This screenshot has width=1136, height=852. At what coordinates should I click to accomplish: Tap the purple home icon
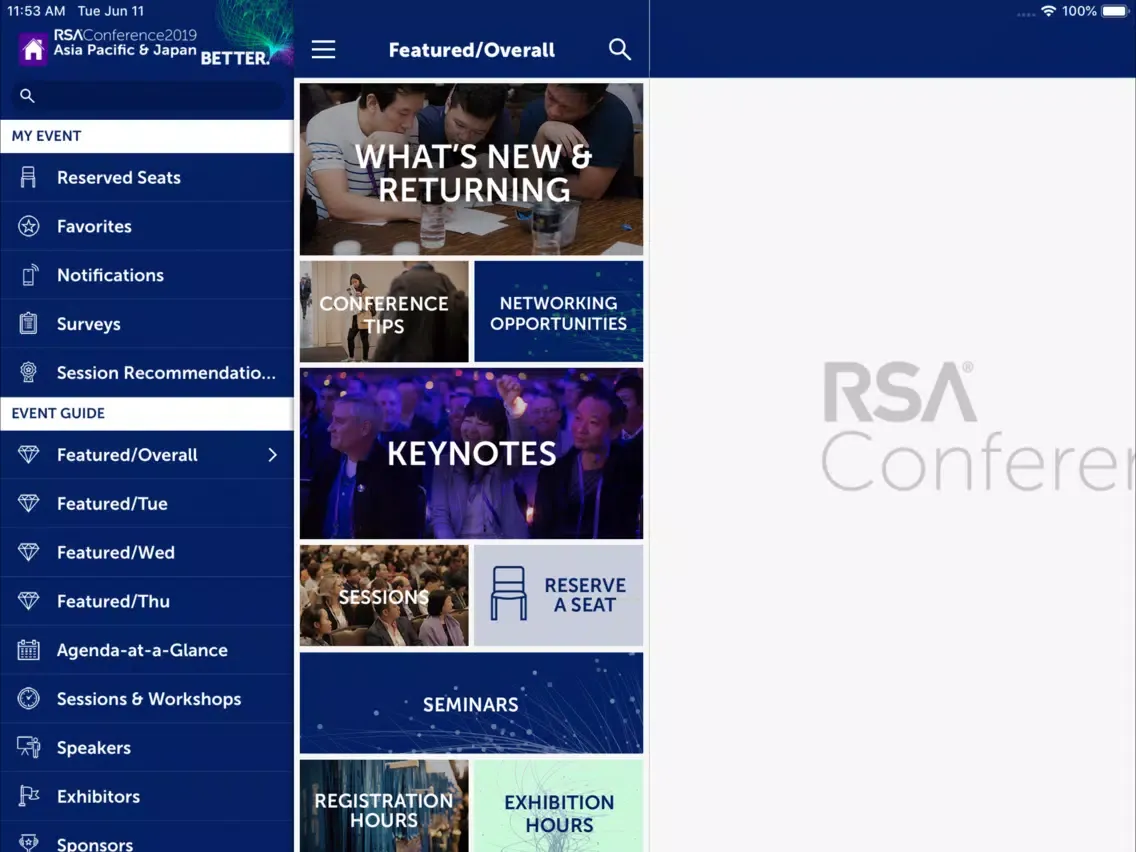pyautogui.click(x=33, y=49)
